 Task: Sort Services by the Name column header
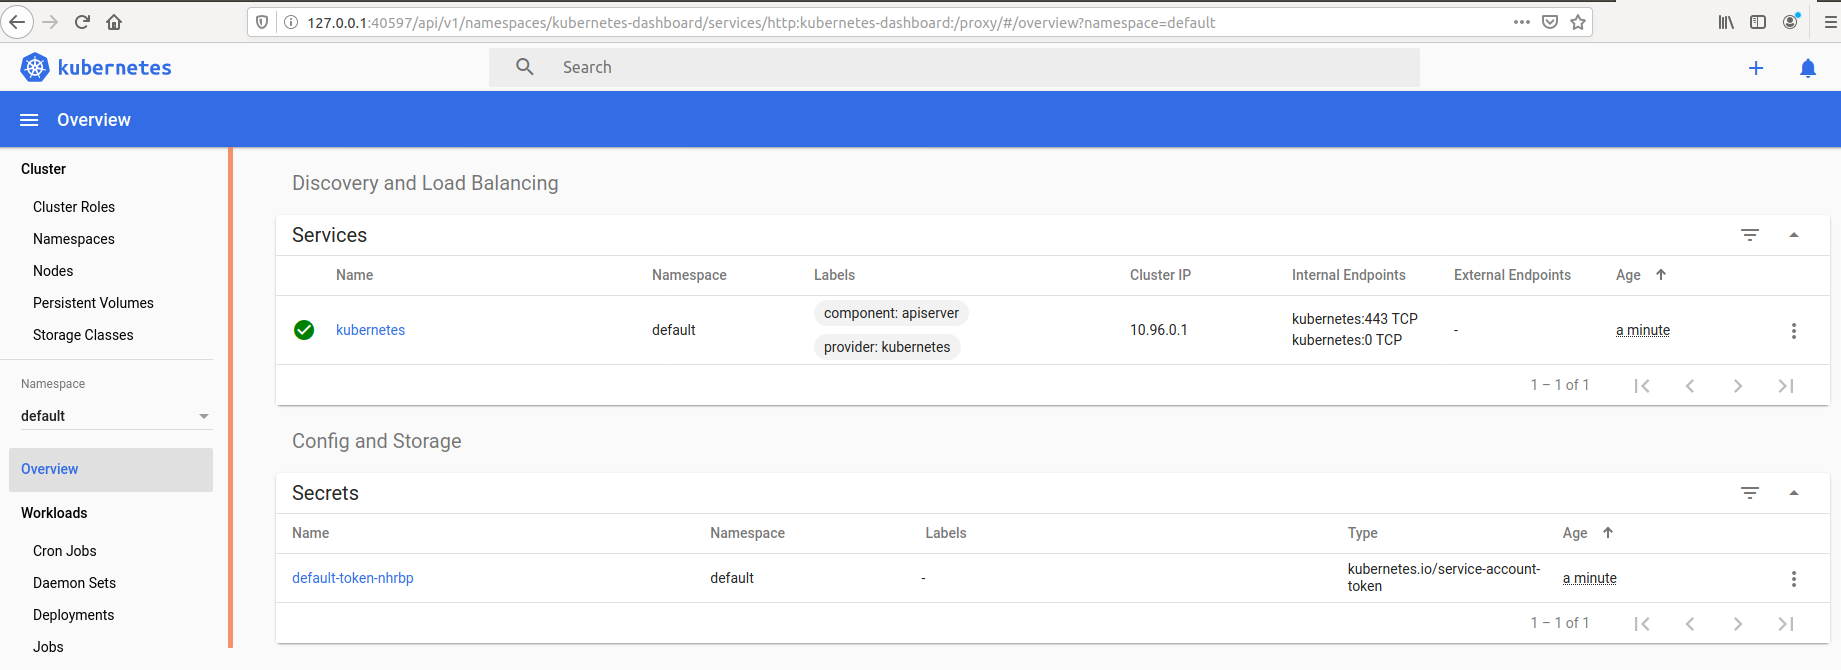tap(354, 275)
